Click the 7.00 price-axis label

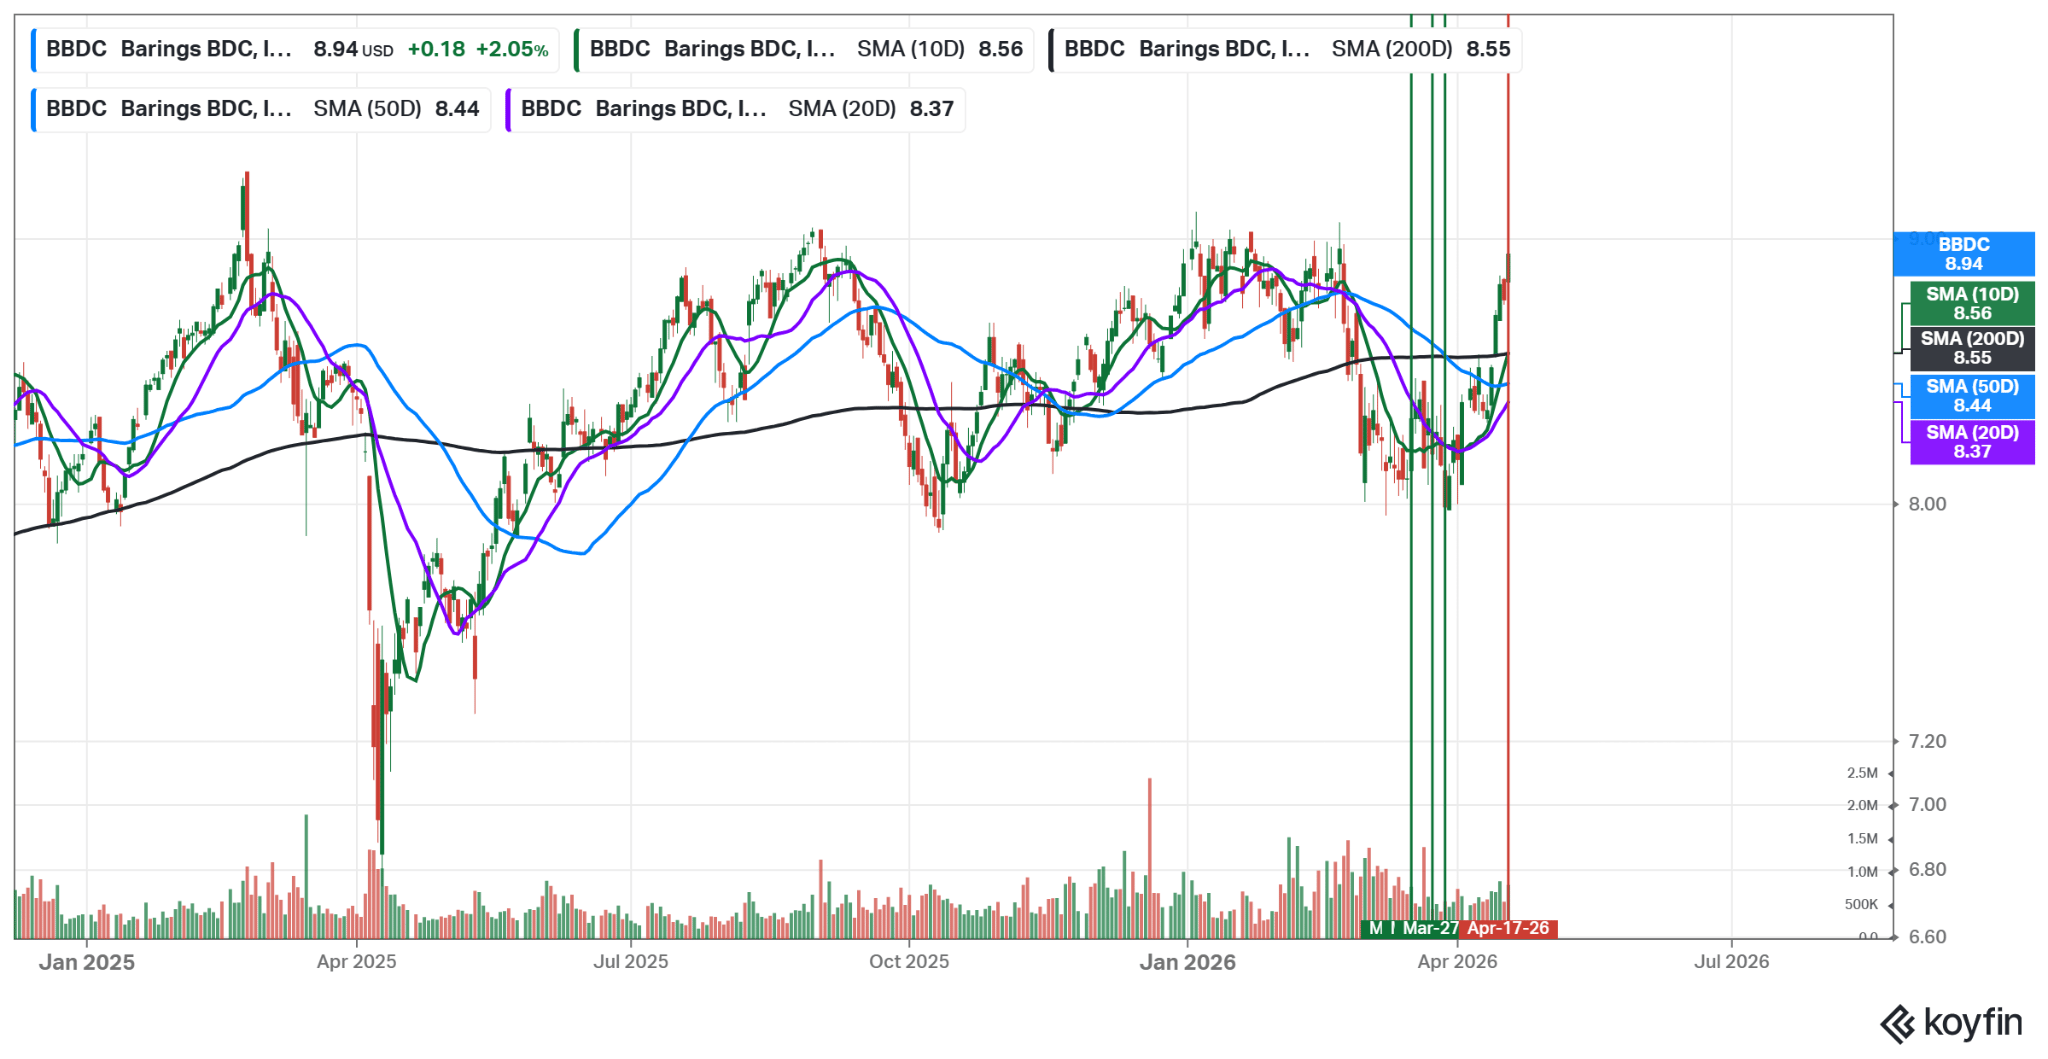pos(1927,805)
